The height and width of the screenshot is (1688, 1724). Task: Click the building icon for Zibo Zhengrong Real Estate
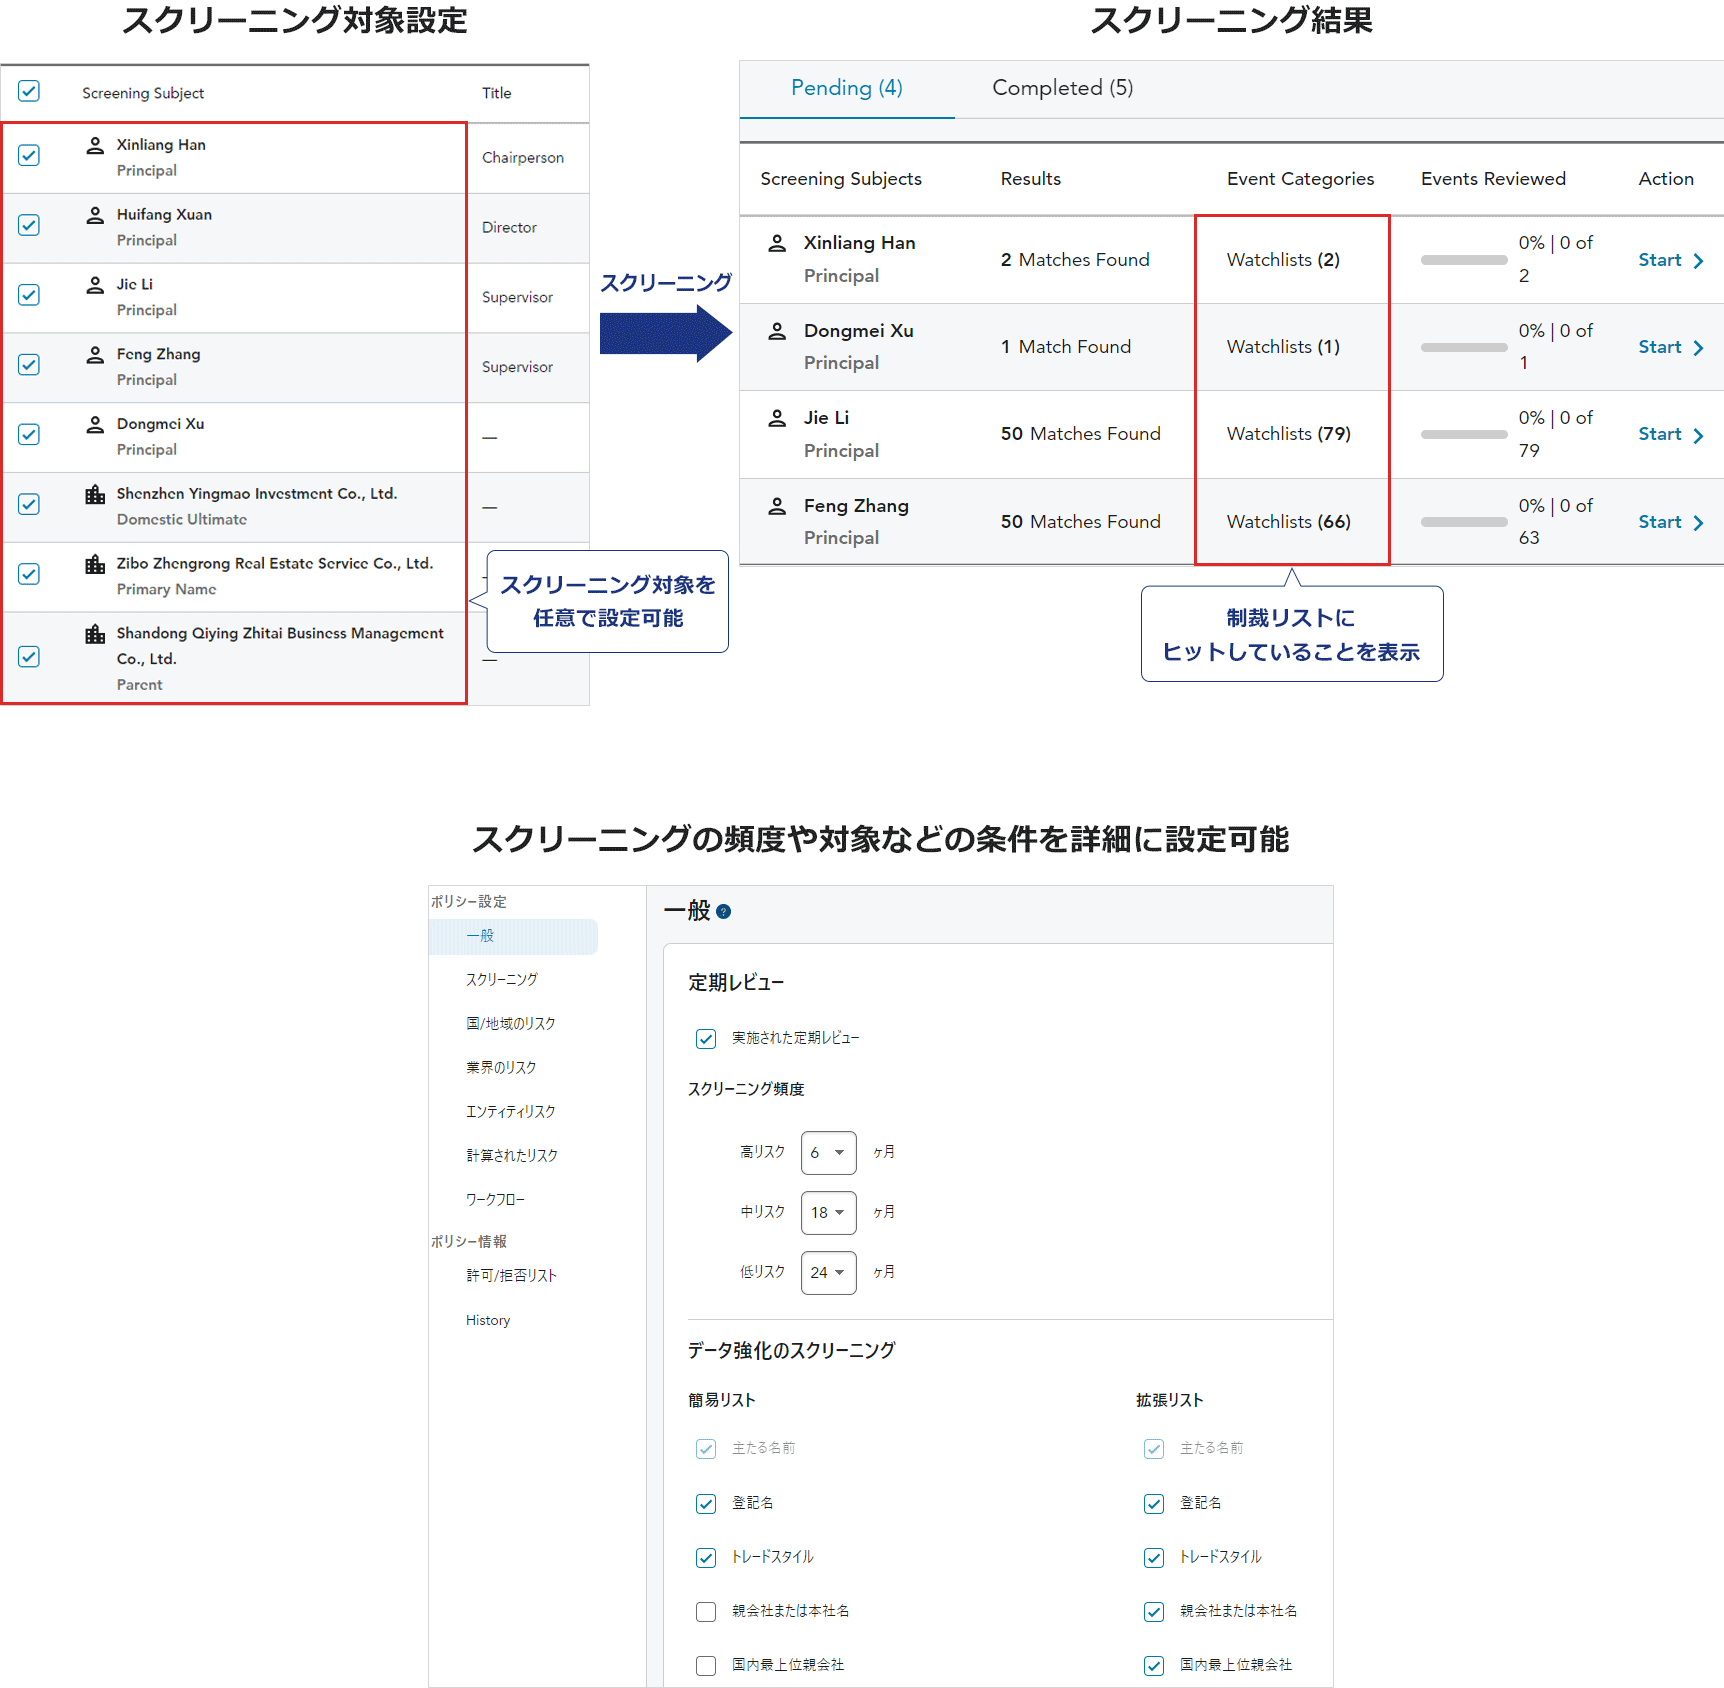95,564
